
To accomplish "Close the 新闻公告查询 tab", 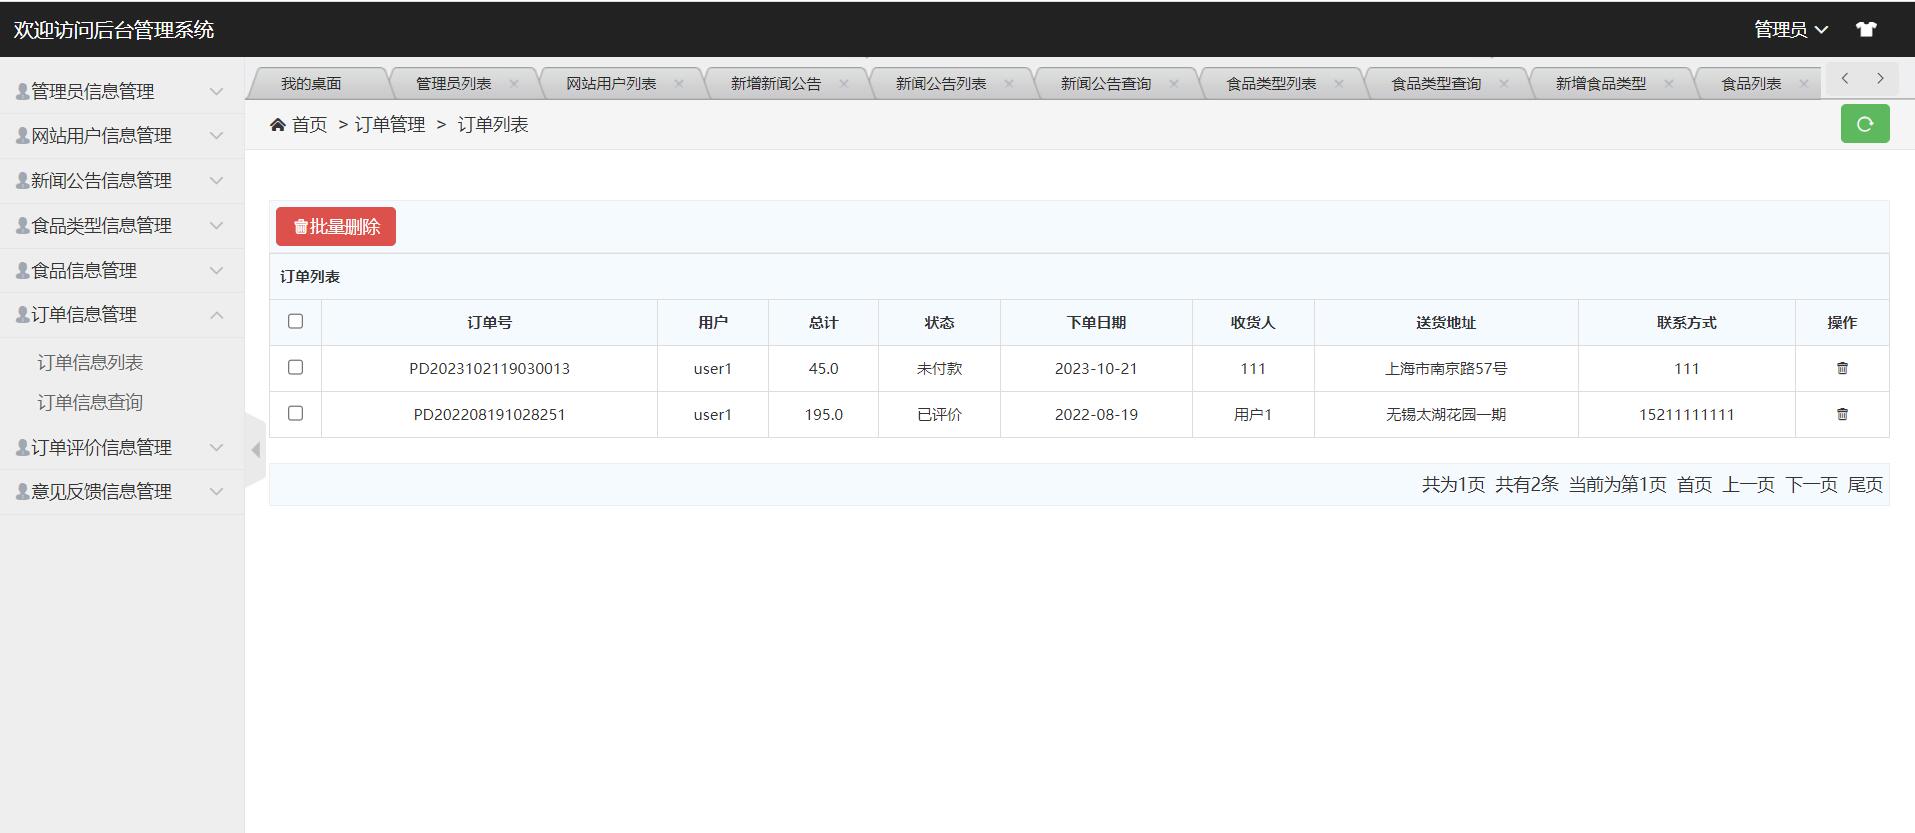I will pos(1174,84).
